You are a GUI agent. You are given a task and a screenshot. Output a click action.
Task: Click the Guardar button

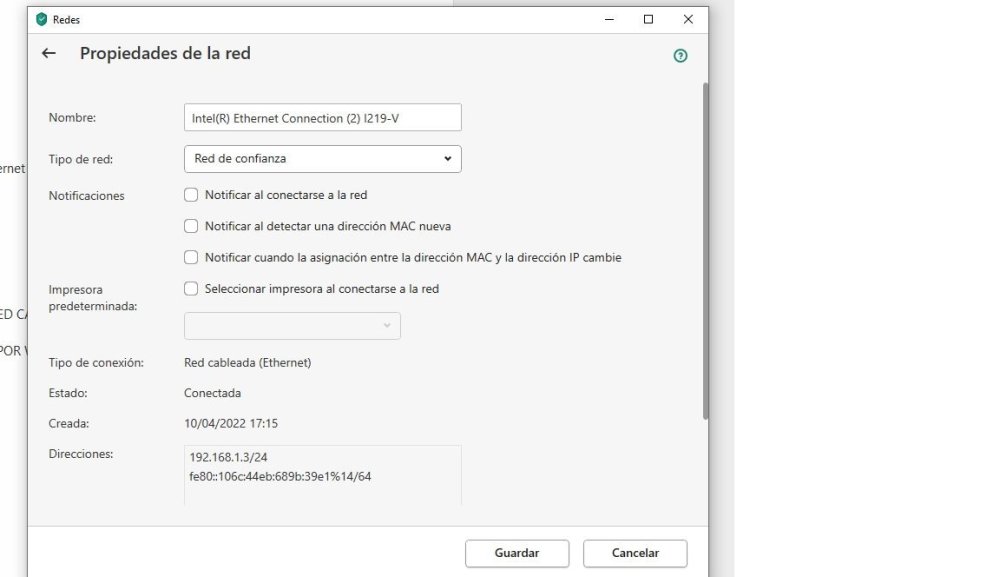tap(516, 553)
